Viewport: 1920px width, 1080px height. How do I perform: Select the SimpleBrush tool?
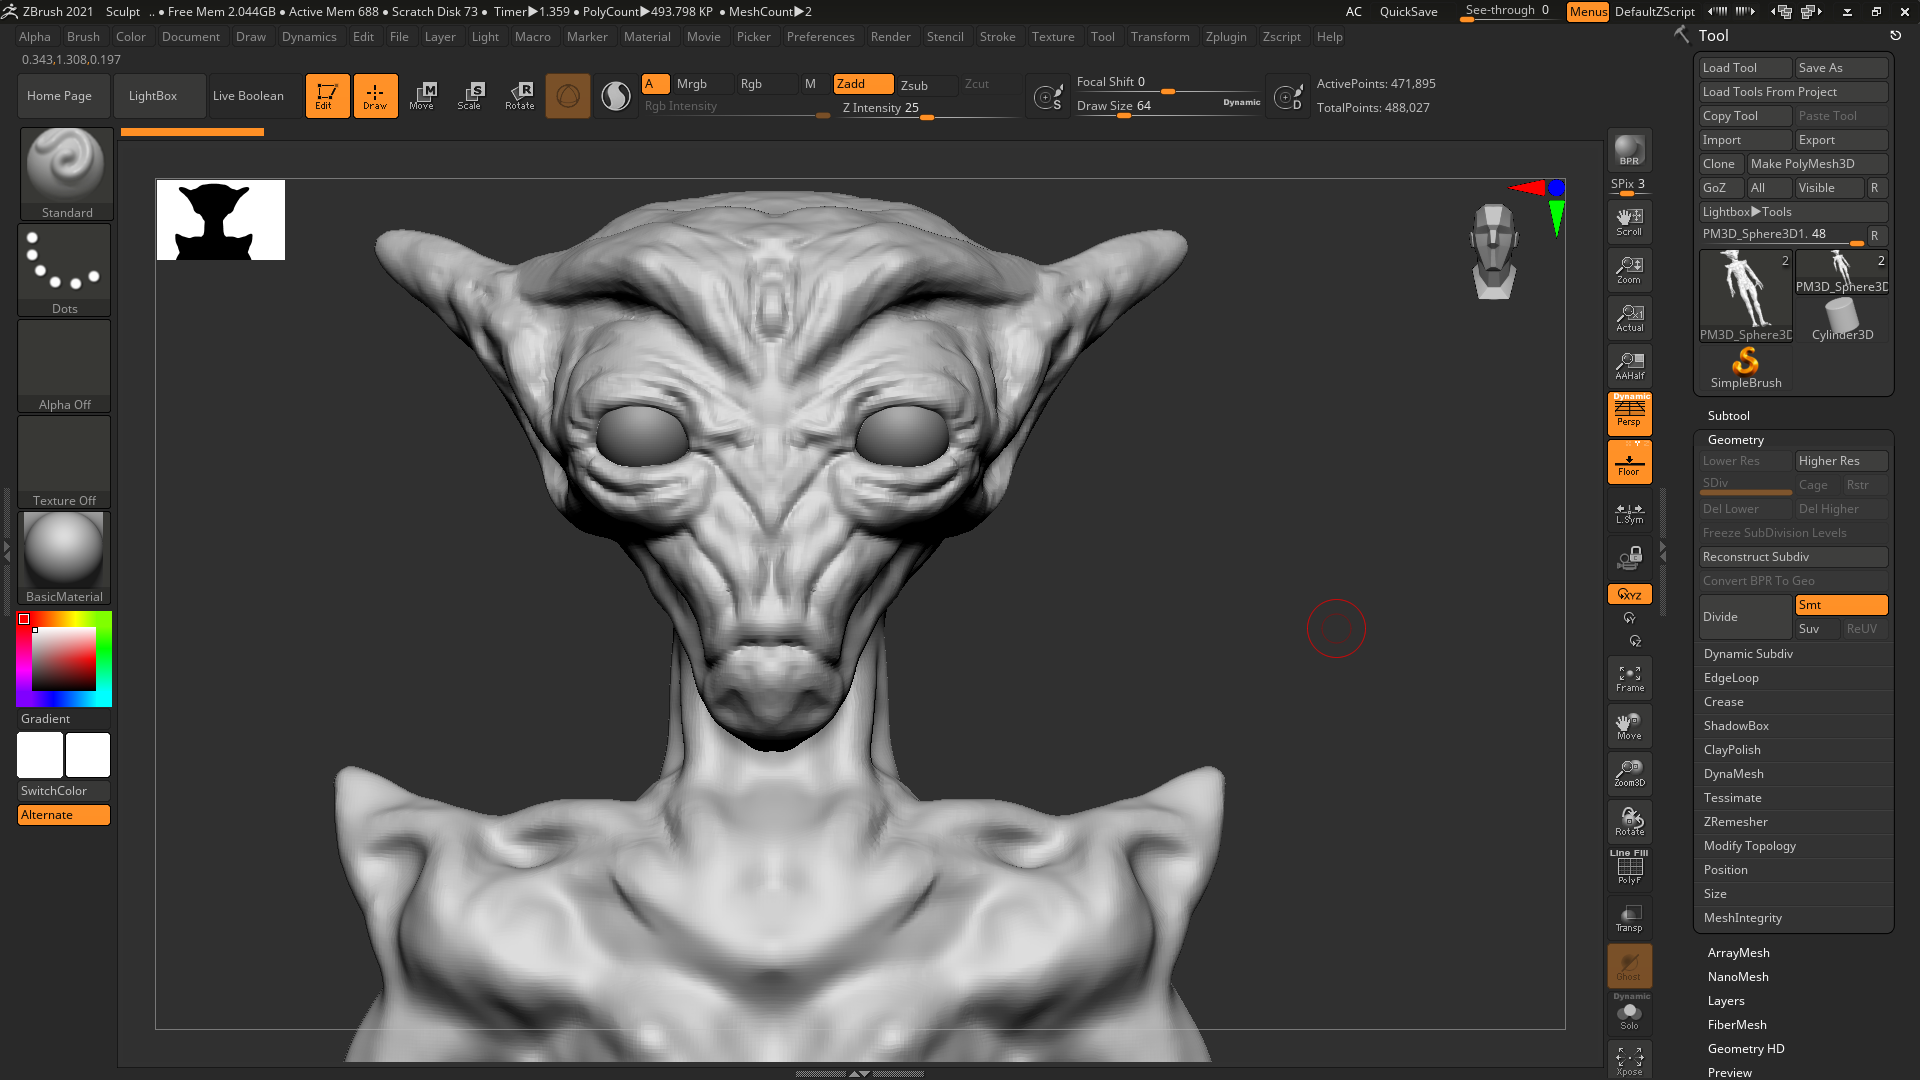click(1746, 368)
